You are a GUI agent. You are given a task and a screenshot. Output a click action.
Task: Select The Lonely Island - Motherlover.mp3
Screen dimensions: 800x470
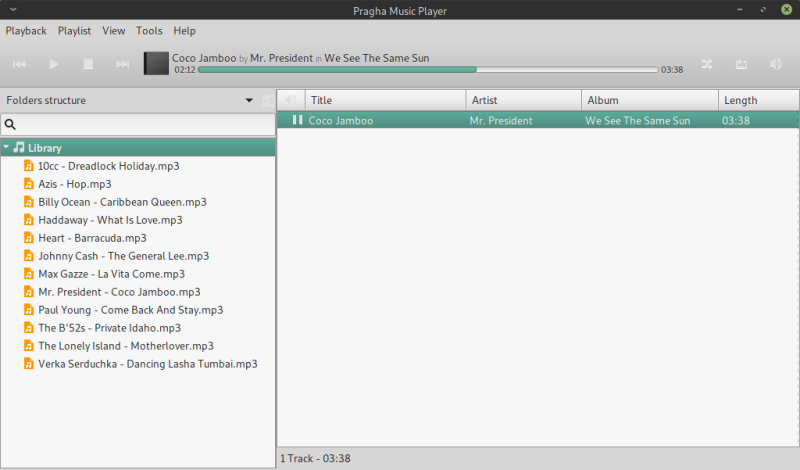click(126, 346)
